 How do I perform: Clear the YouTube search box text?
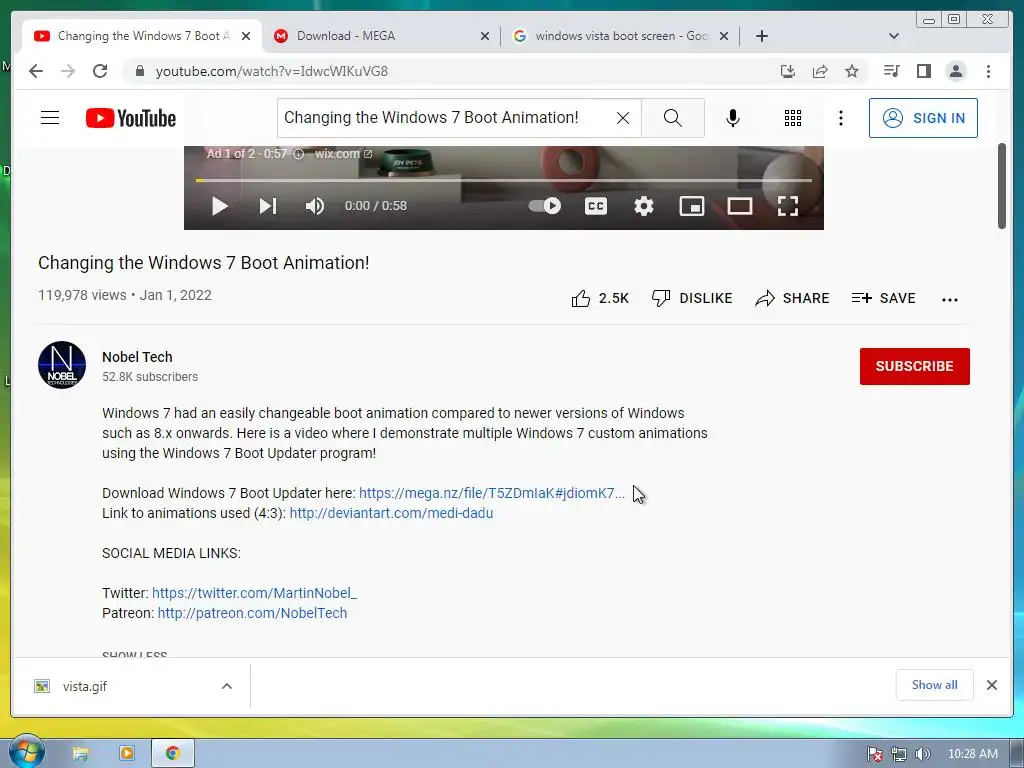pos(623,118)
